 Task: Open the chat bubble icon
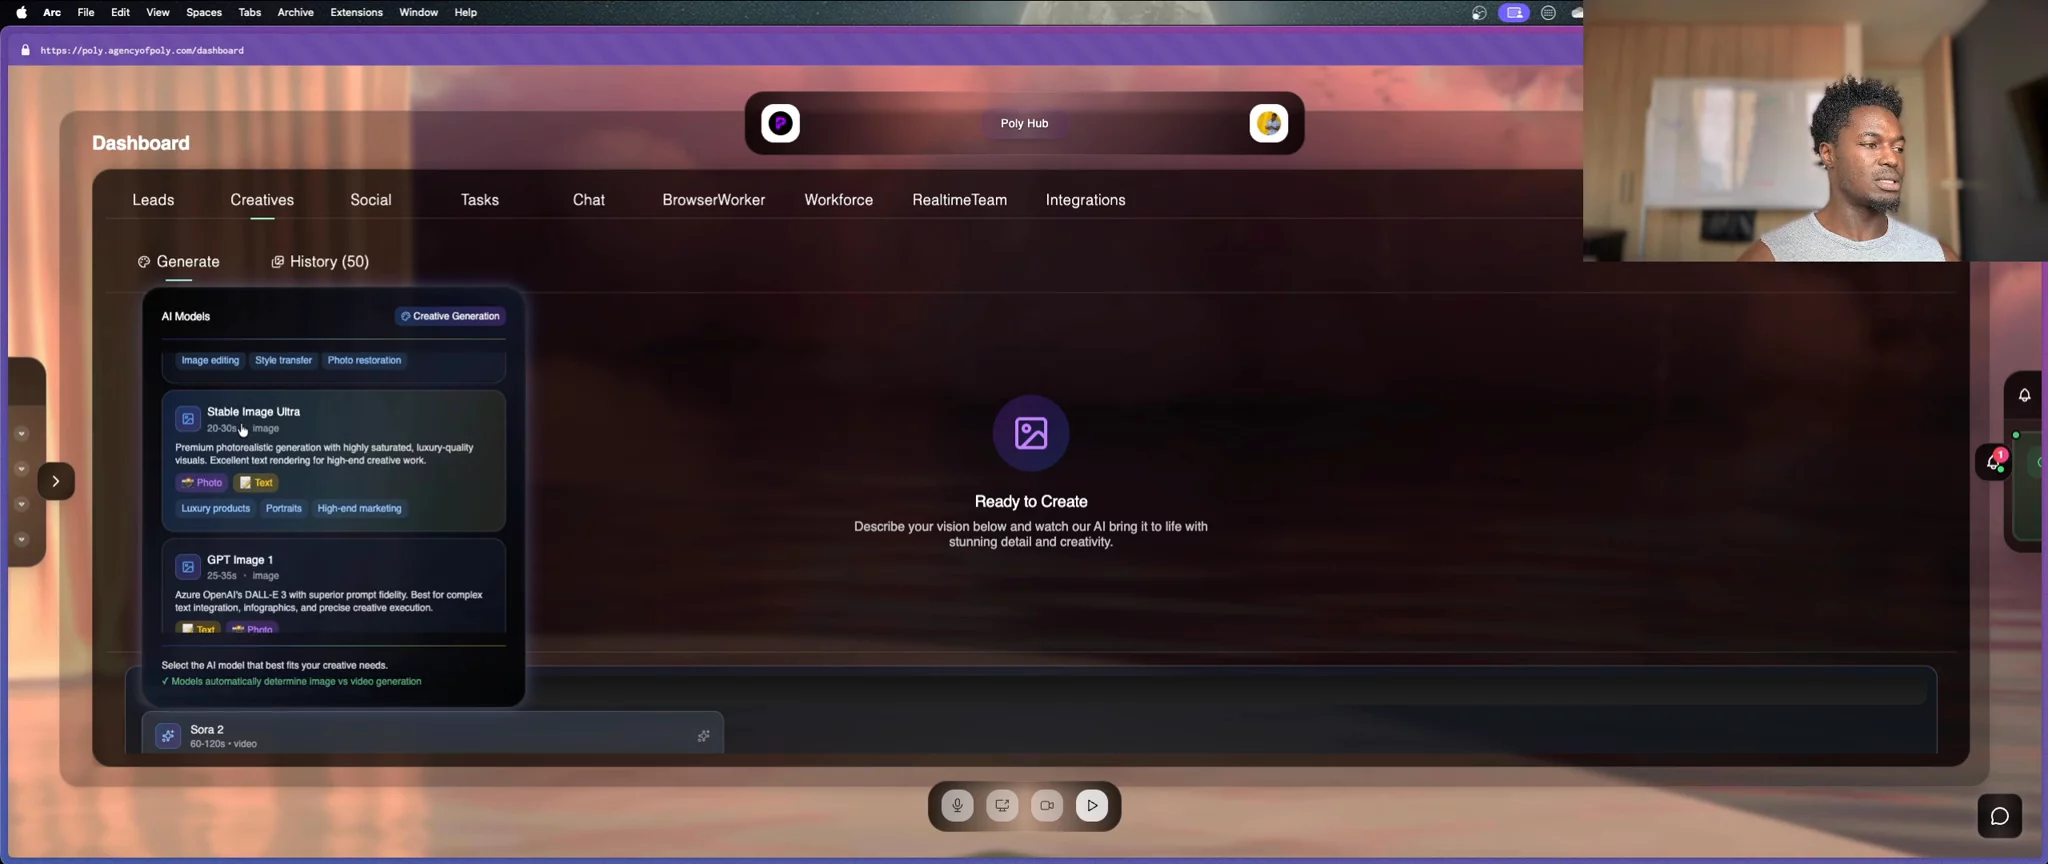click(1999, 817)
